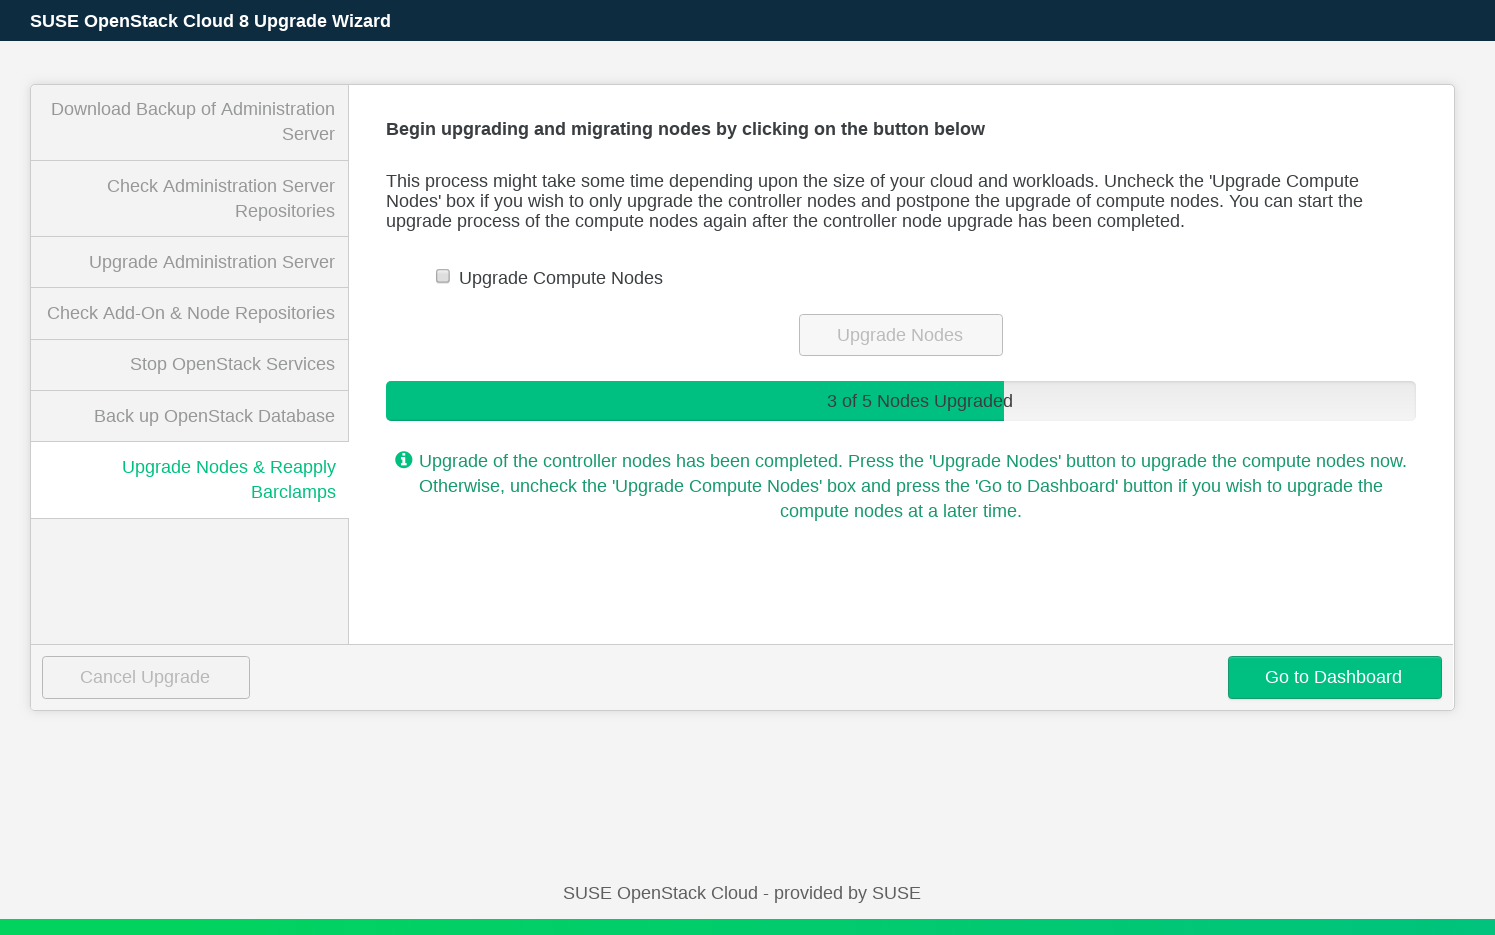
Task: Select Check Add-On & Node Repositories step
Action: 191,313
